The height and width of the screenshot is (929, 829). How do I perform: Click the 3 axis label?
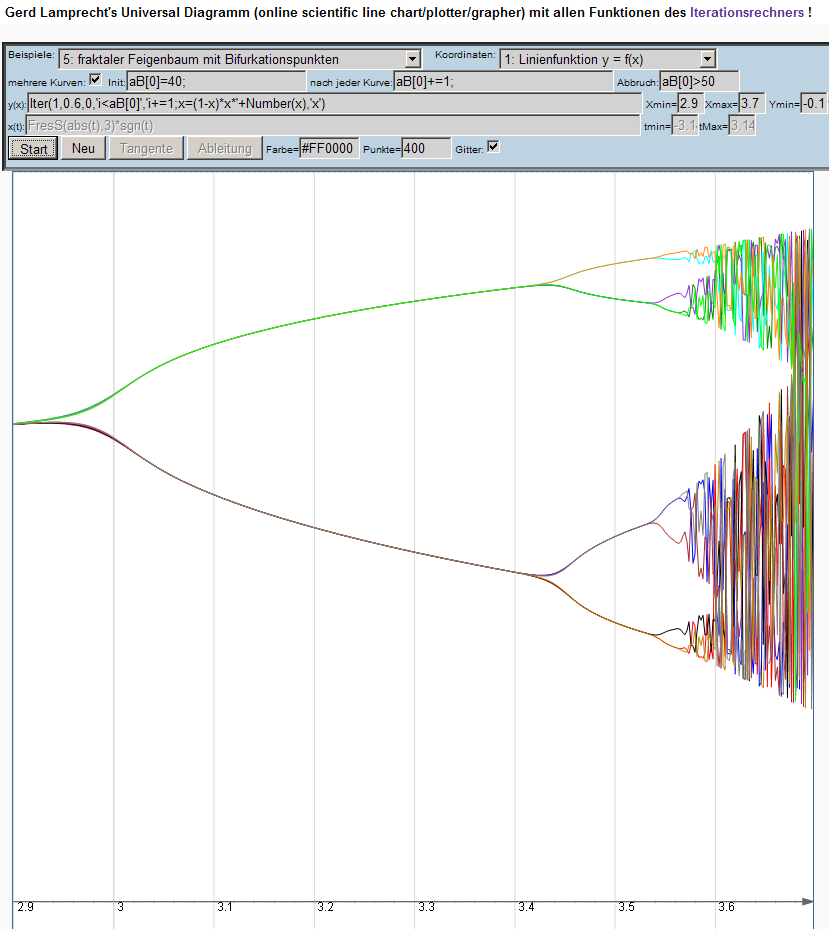click(x=120, y=907)
